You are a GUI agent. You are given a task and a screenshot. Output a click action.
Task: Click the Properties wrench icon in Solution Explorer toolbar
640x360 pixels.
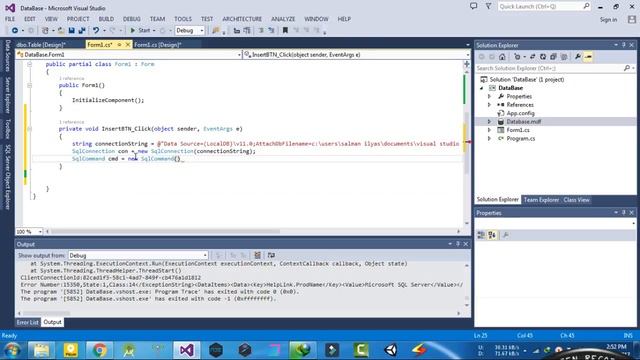click(x=578, y=57)
